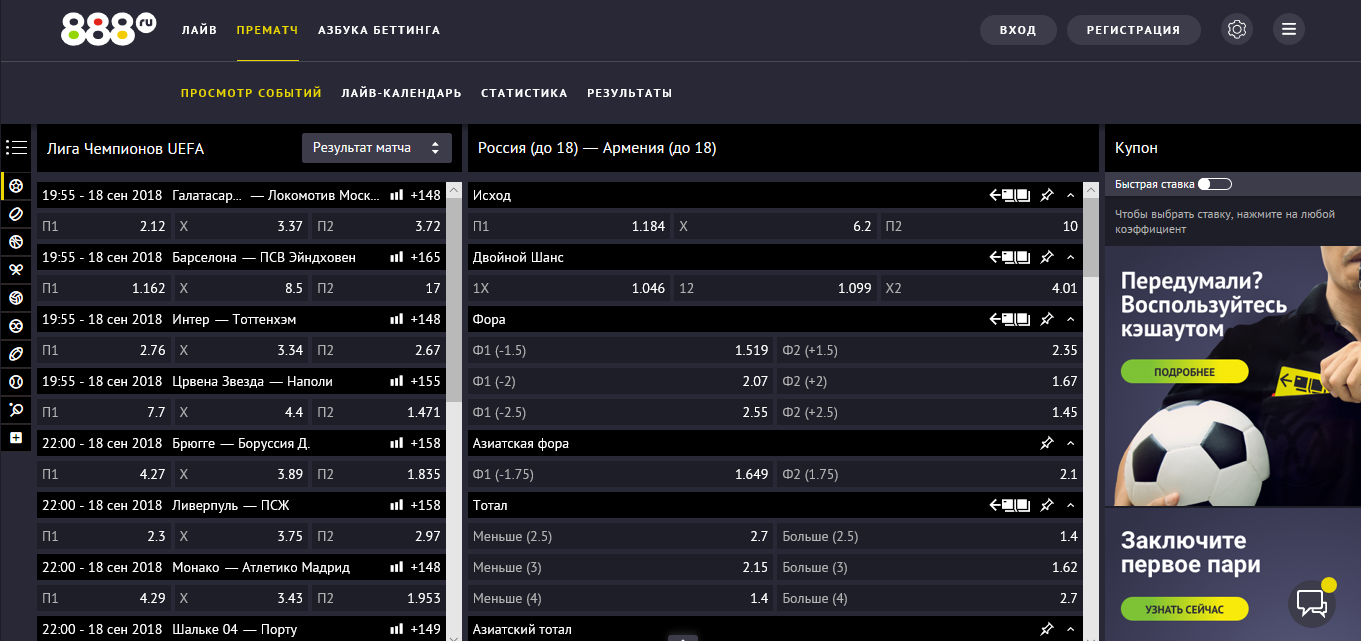Select the table tennis racket icon
The image size is (1361, 641).
click(16, 410)
